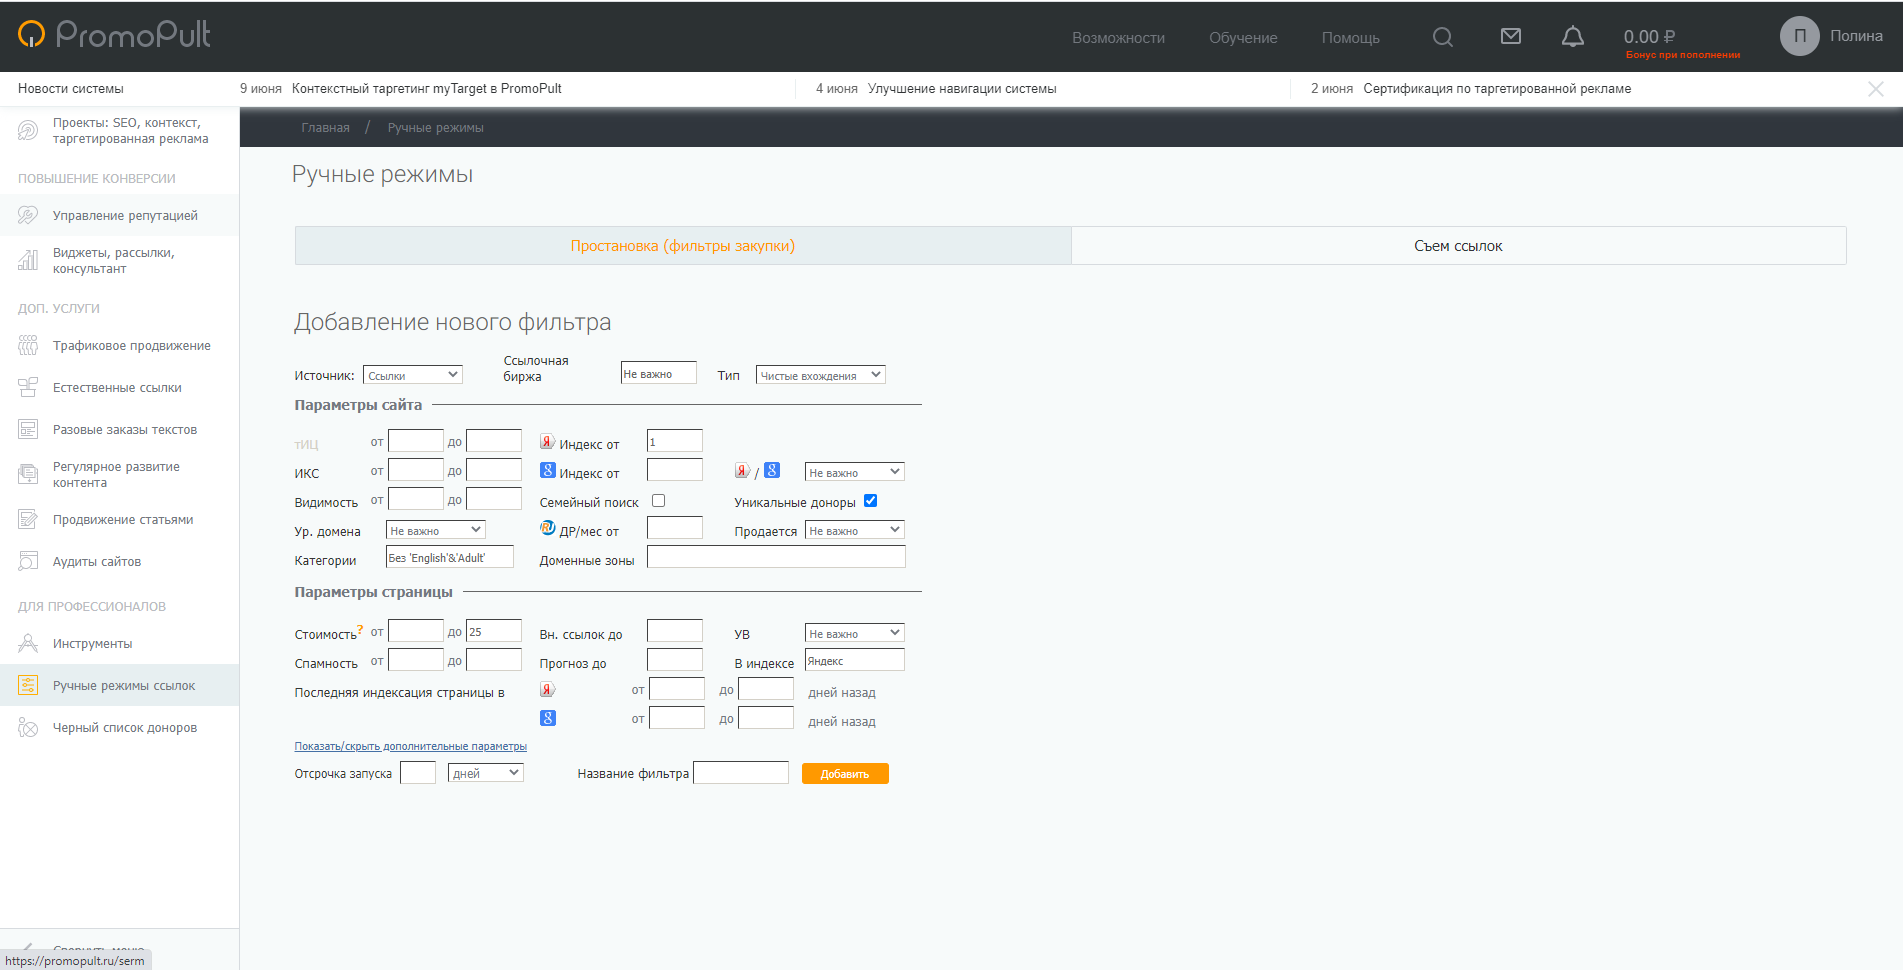Screen dimensions: 1903x970
Task: Click the ДР/мес от input field
Action: [x=675, y=528]
